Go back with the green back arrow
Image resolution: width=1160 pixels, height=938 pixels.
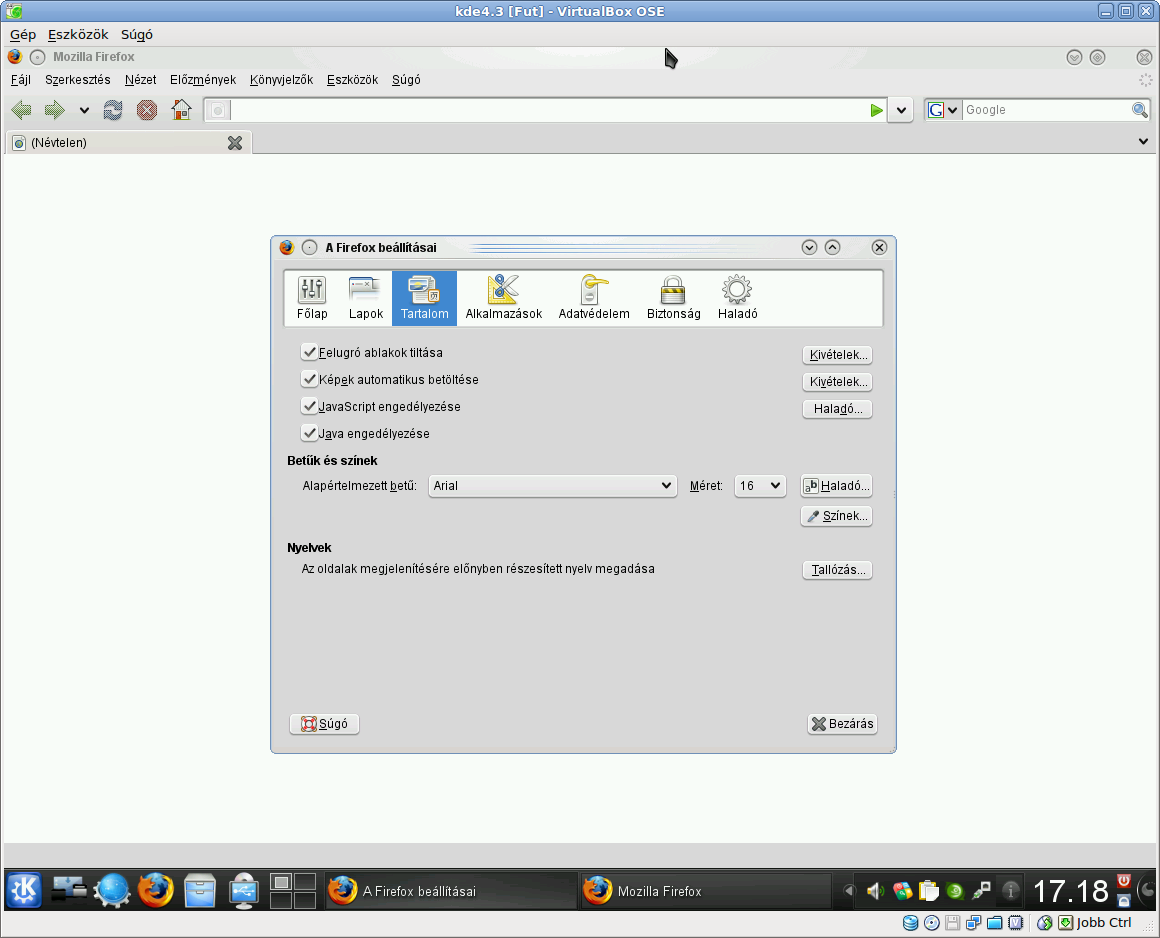[21, 110]
